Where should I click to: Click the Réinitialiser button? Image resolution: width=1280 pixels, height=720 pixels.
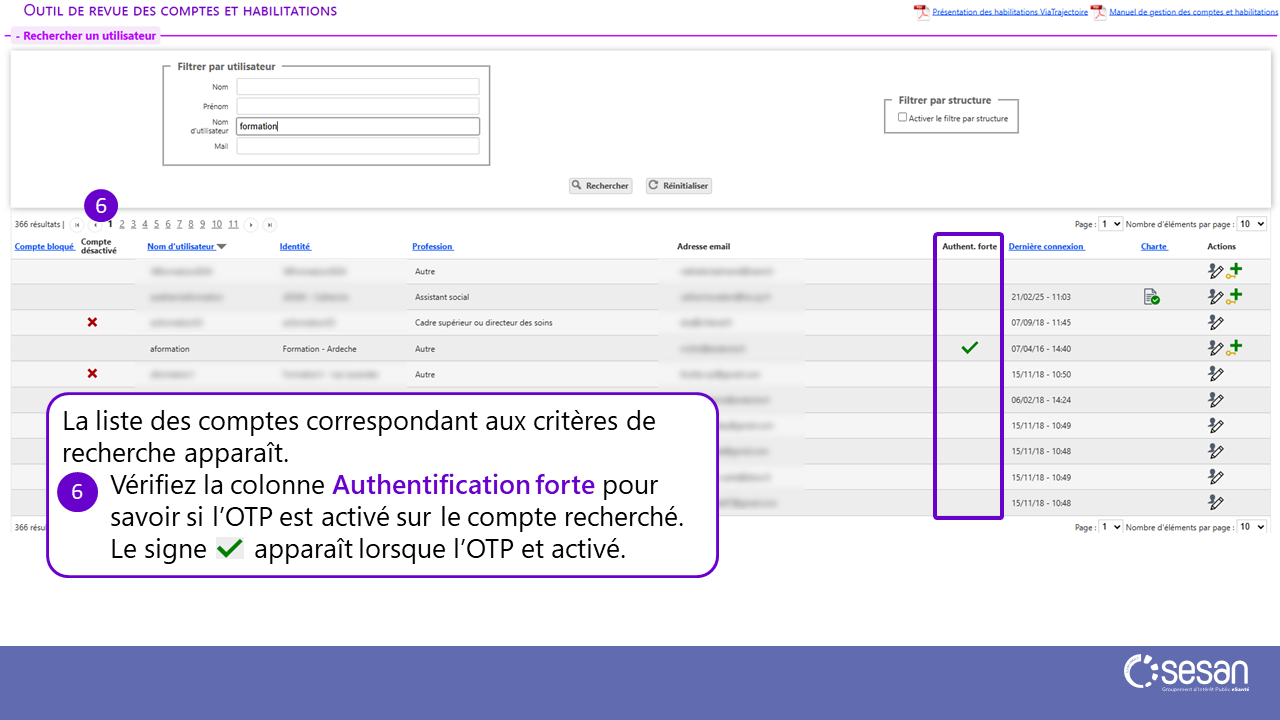click(679, 186)
